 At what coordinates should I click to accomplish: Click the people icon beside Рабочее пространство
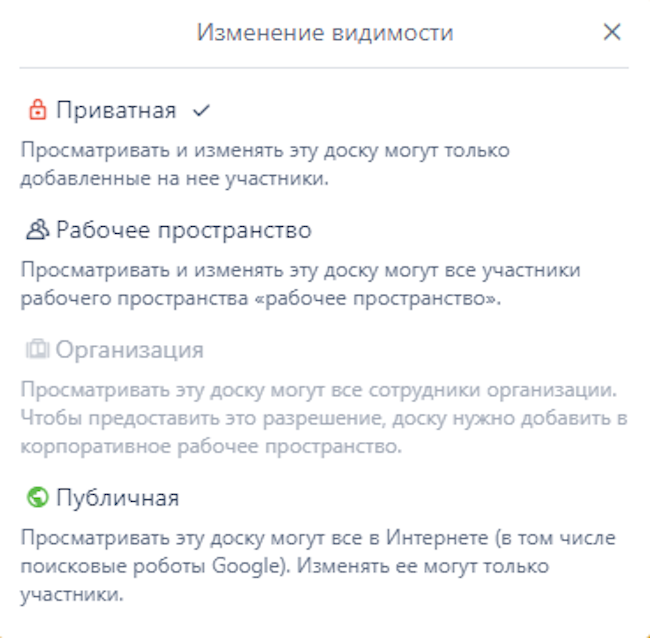(x=37, y=230)
